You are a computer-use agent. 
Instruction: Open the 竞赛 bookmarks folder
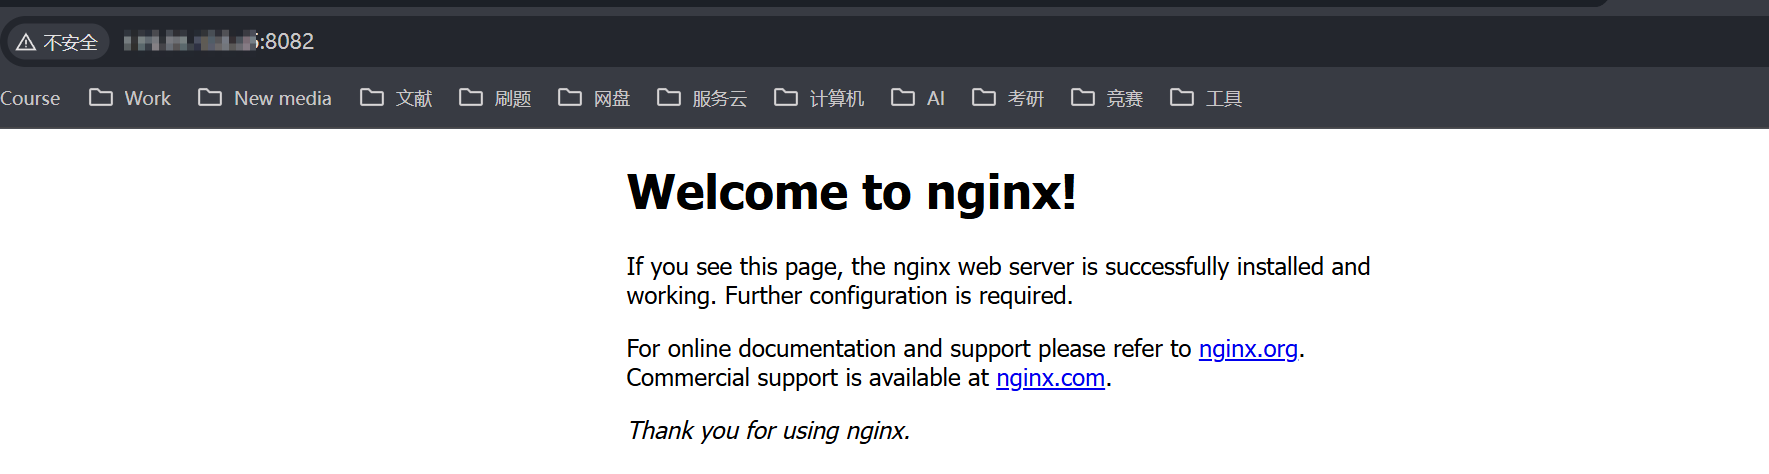pyautogui.click(x=1107, y=98)
